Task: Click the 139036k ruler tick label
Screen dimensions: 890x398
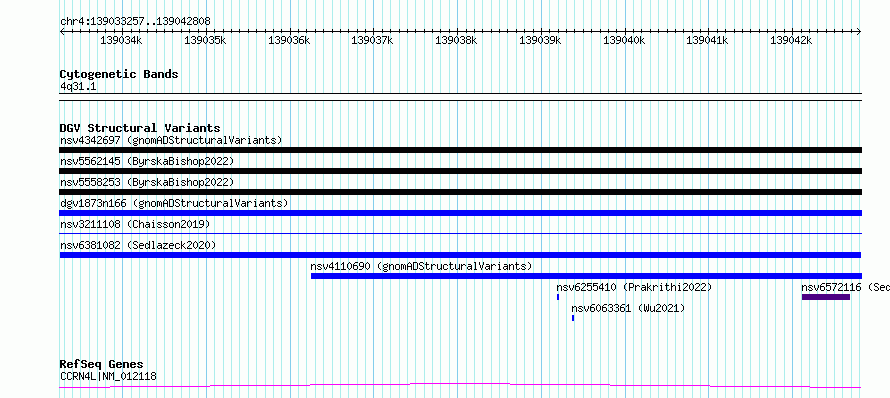Action: click(288, 40)
